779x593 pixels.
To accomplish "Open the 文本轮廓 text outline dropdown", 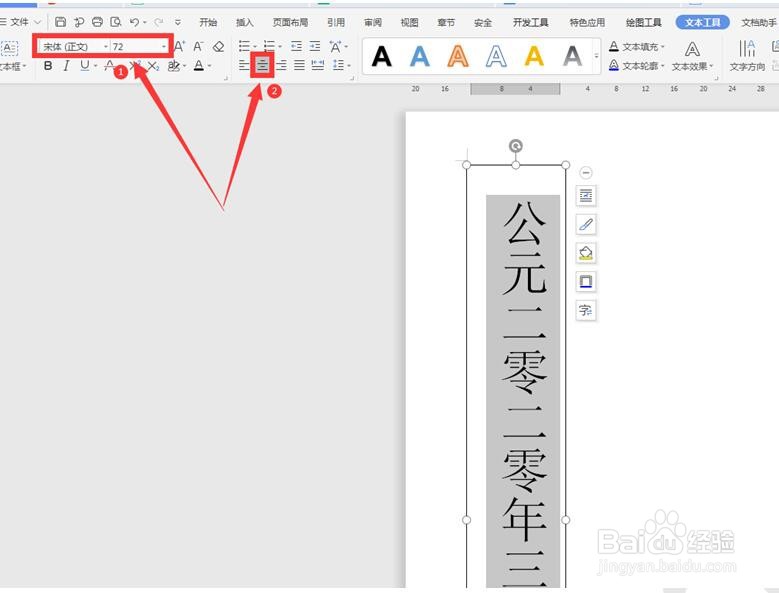I will pyautogui.click(x=637, y=66).
